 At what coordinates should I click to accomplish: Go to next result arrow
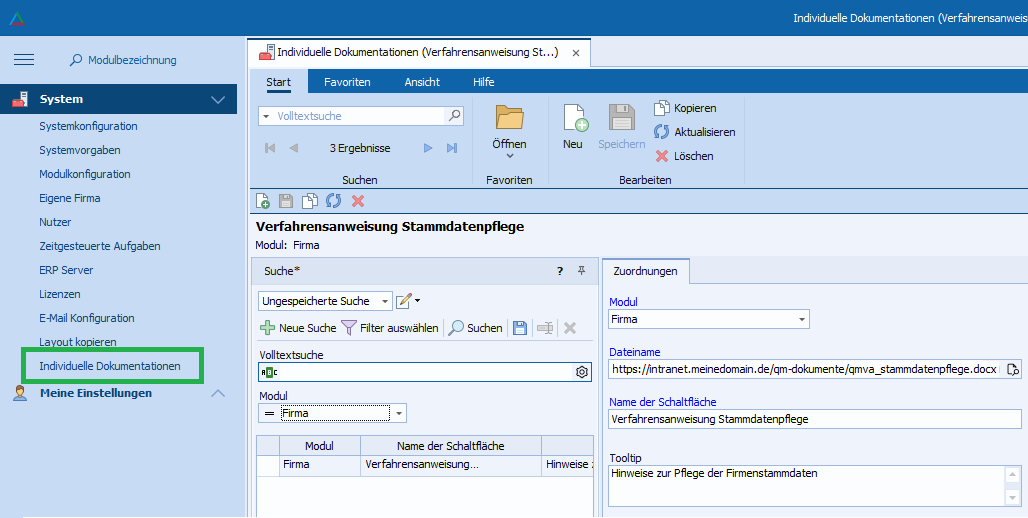pos(428,148)
